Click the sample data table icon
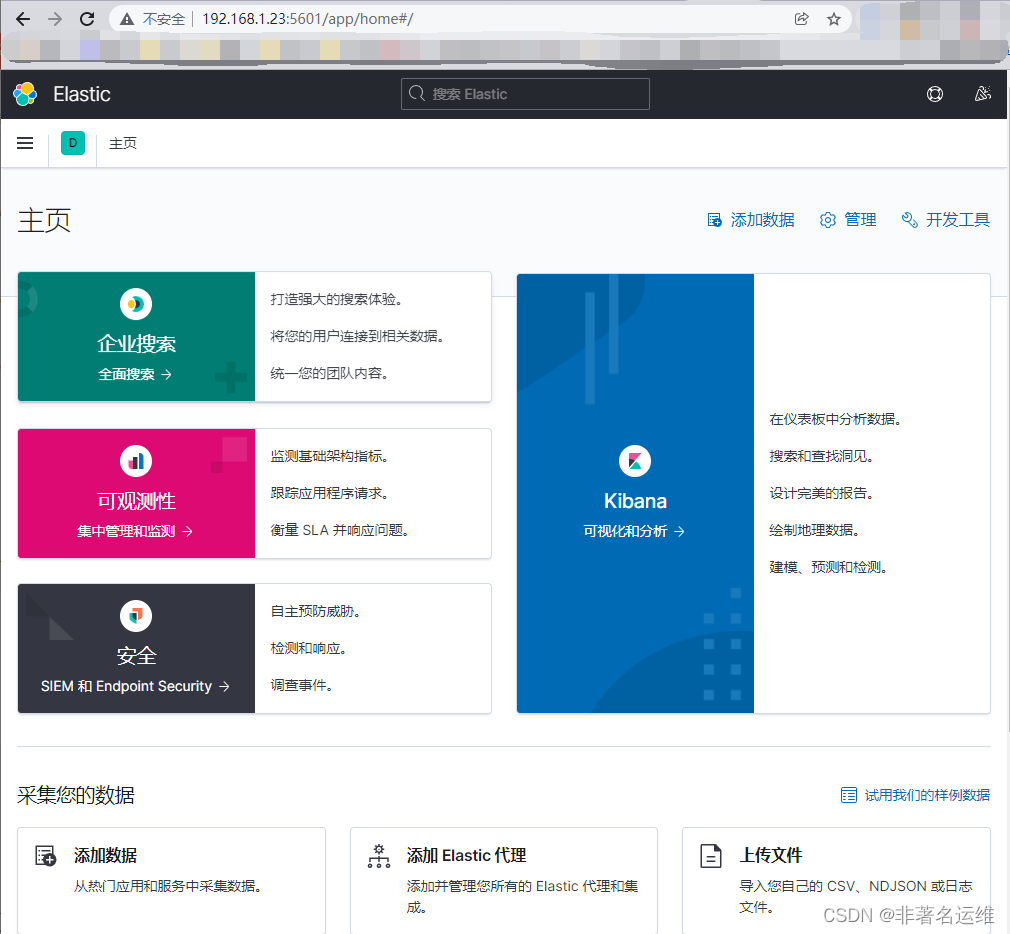The height and width of the screenshot is (934, 1010). point(849,796)
